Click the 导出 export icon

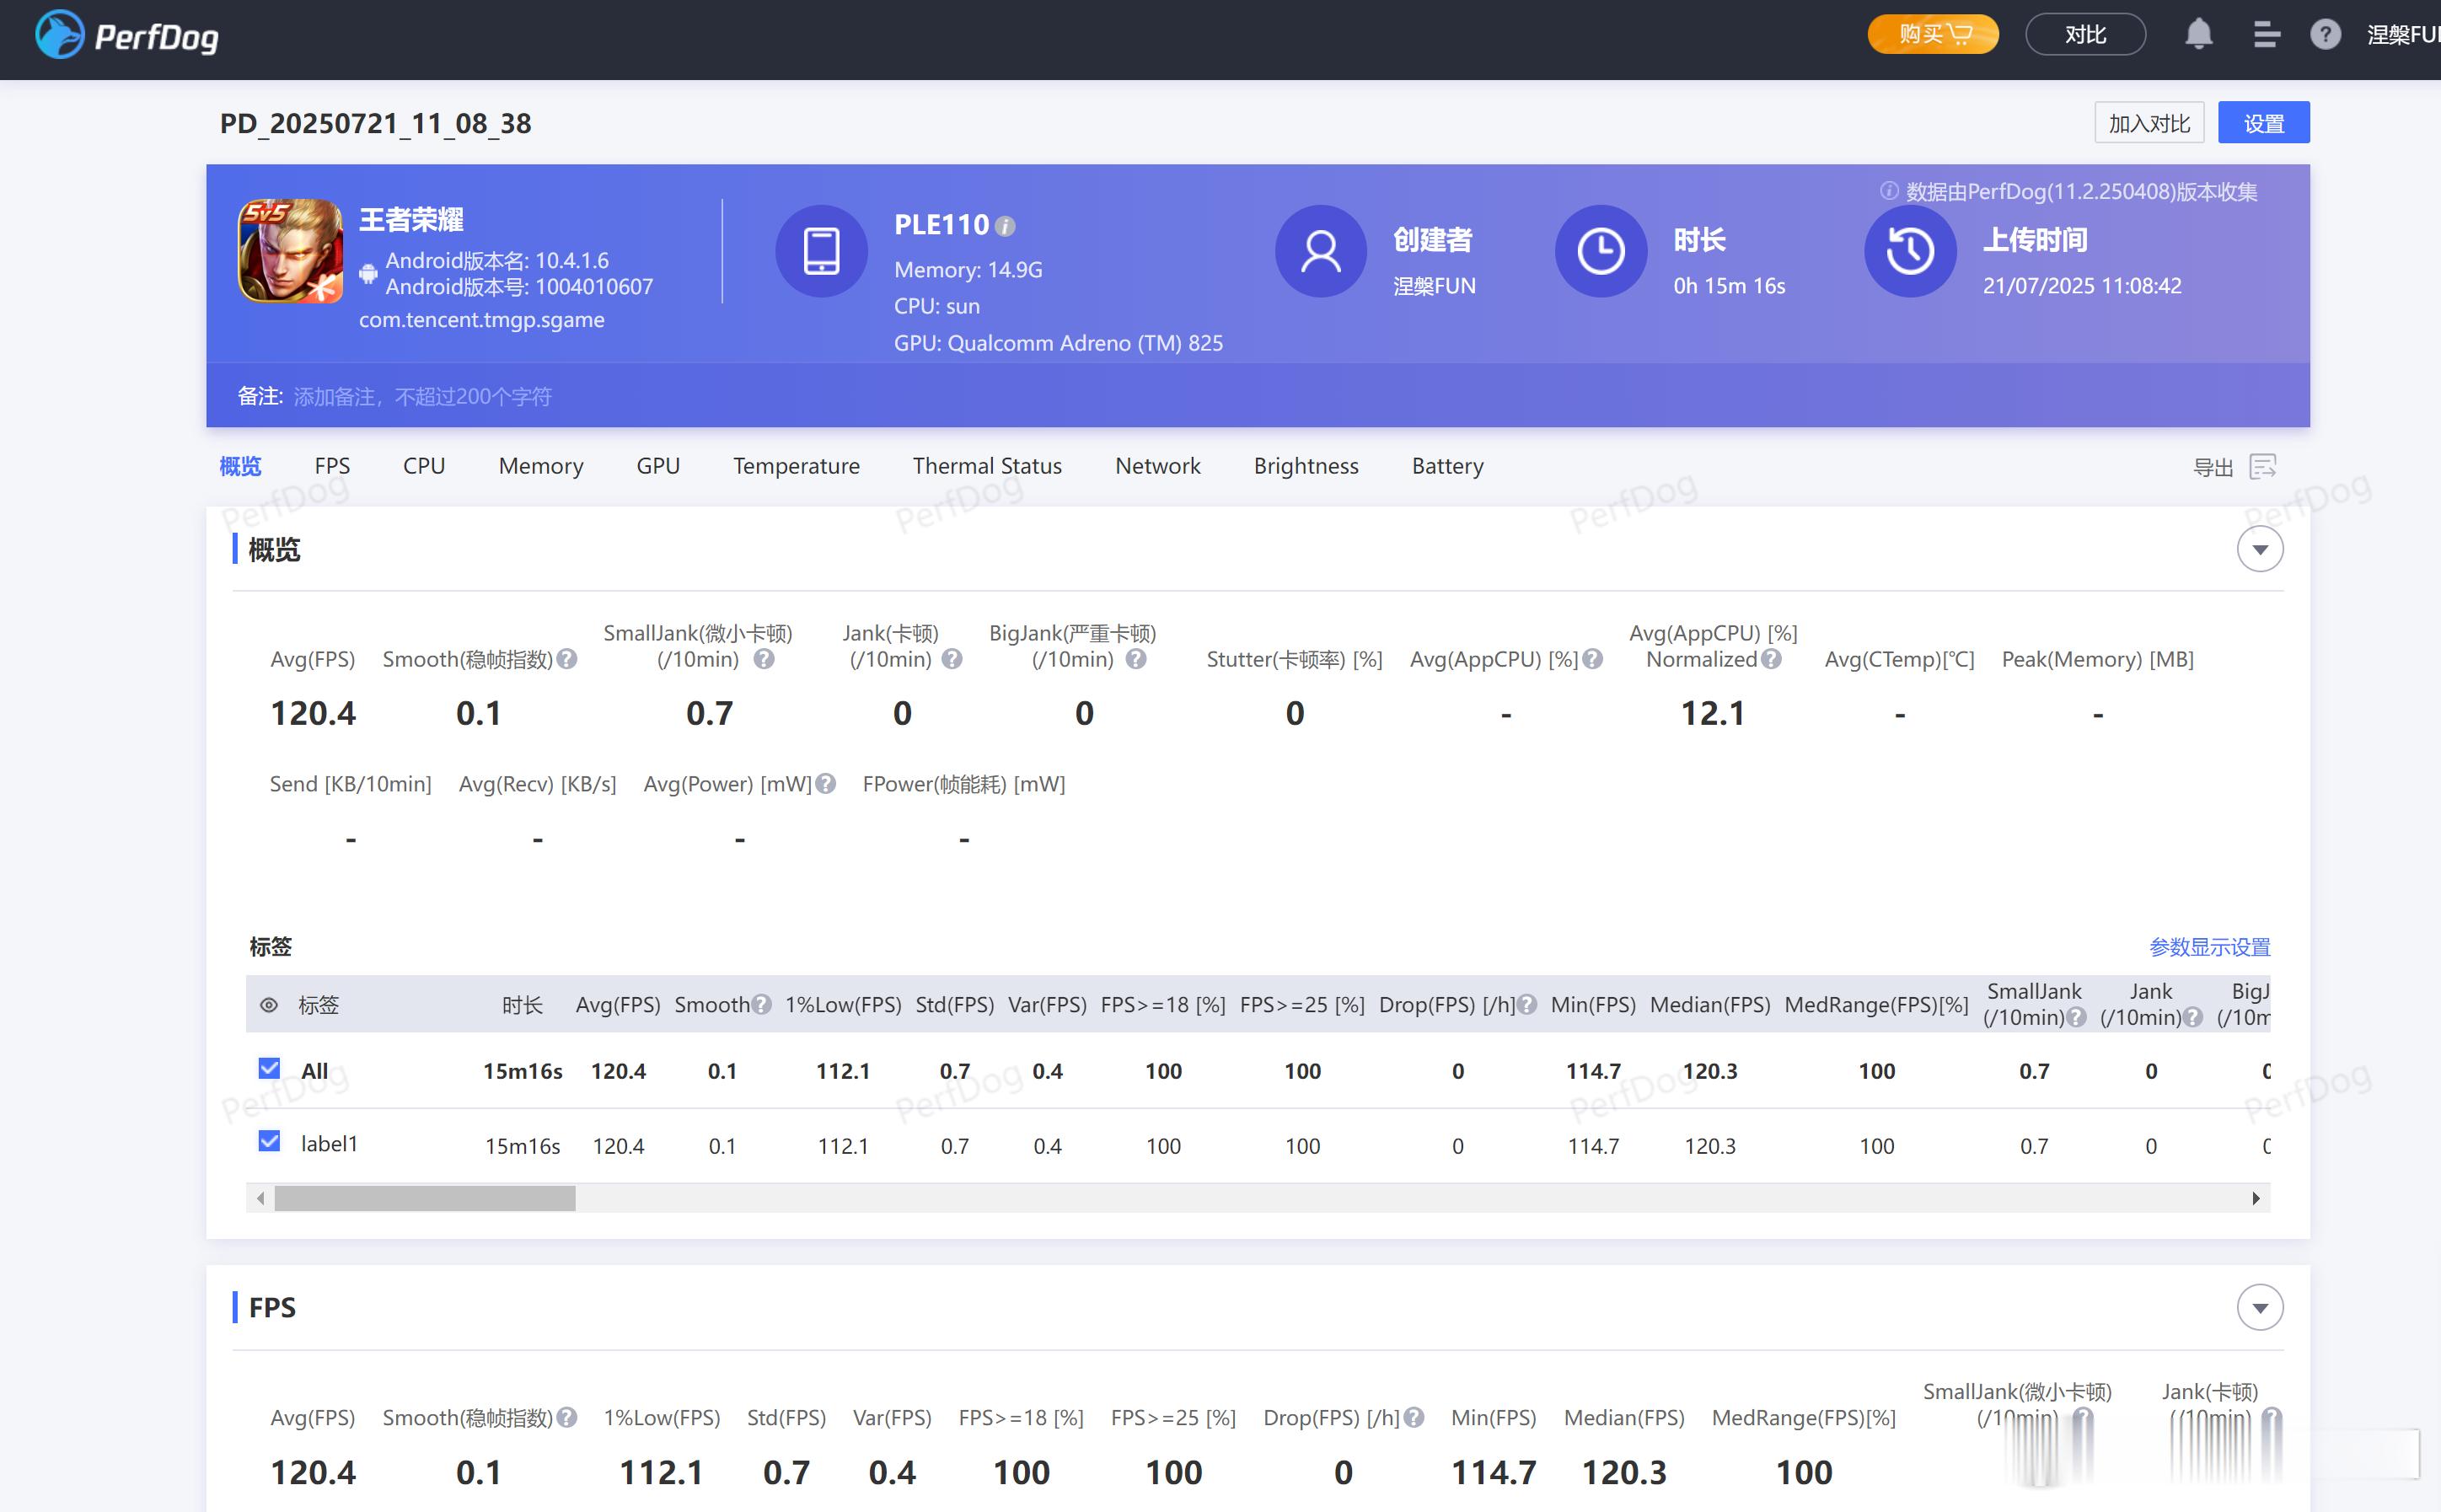pyautogui.click(x=2262, y=467)
